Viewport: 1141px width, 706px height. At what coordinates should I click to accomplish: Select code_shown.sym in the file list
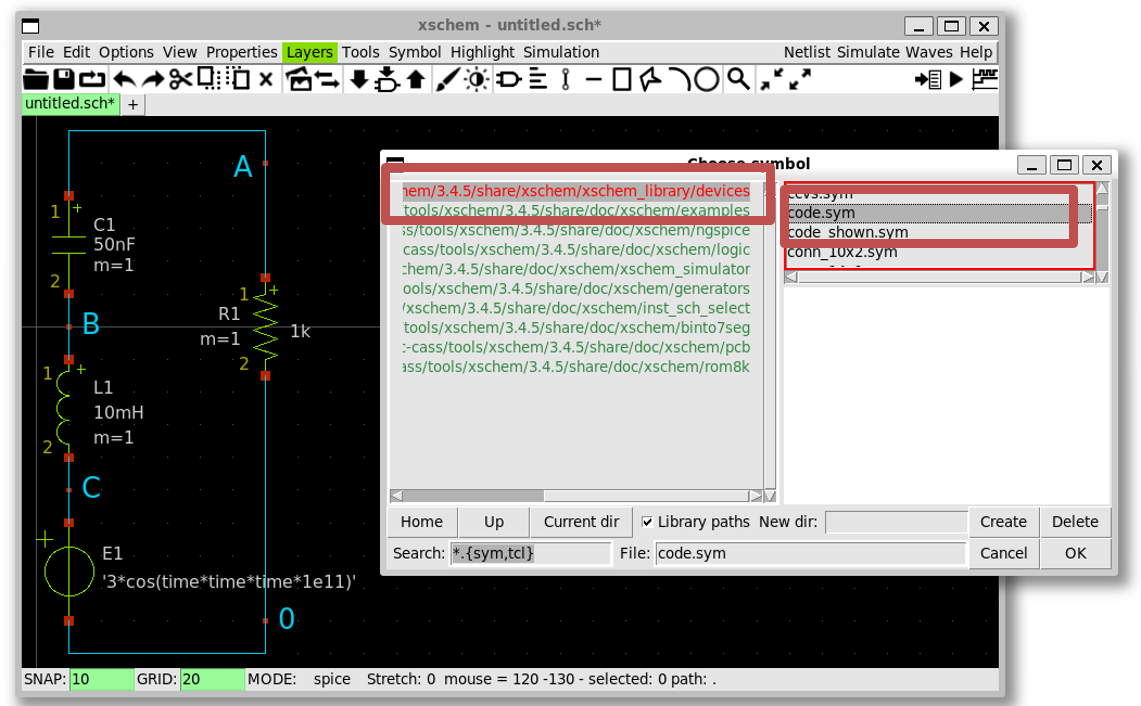(x=848, y=232)
